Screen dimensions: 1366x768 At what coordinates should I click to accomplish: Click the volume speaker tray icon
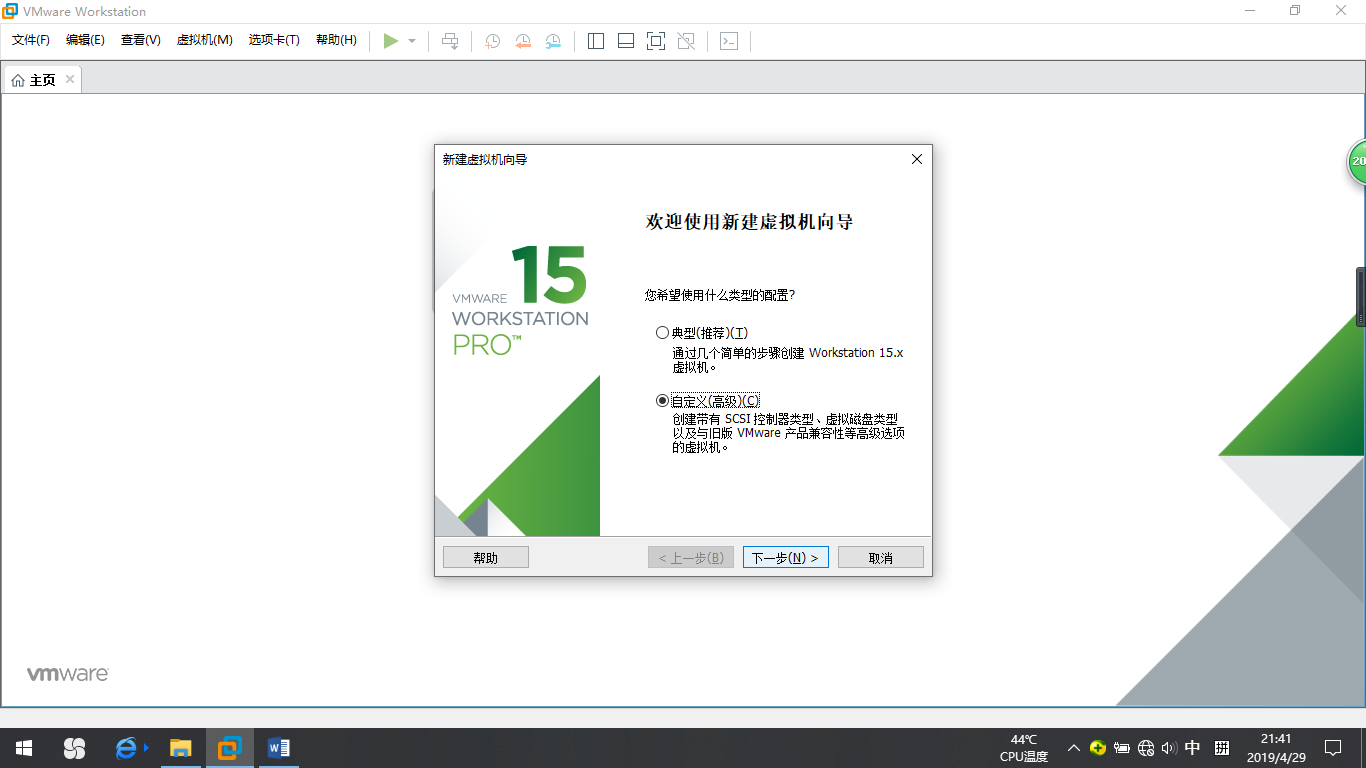(1169, 748)
